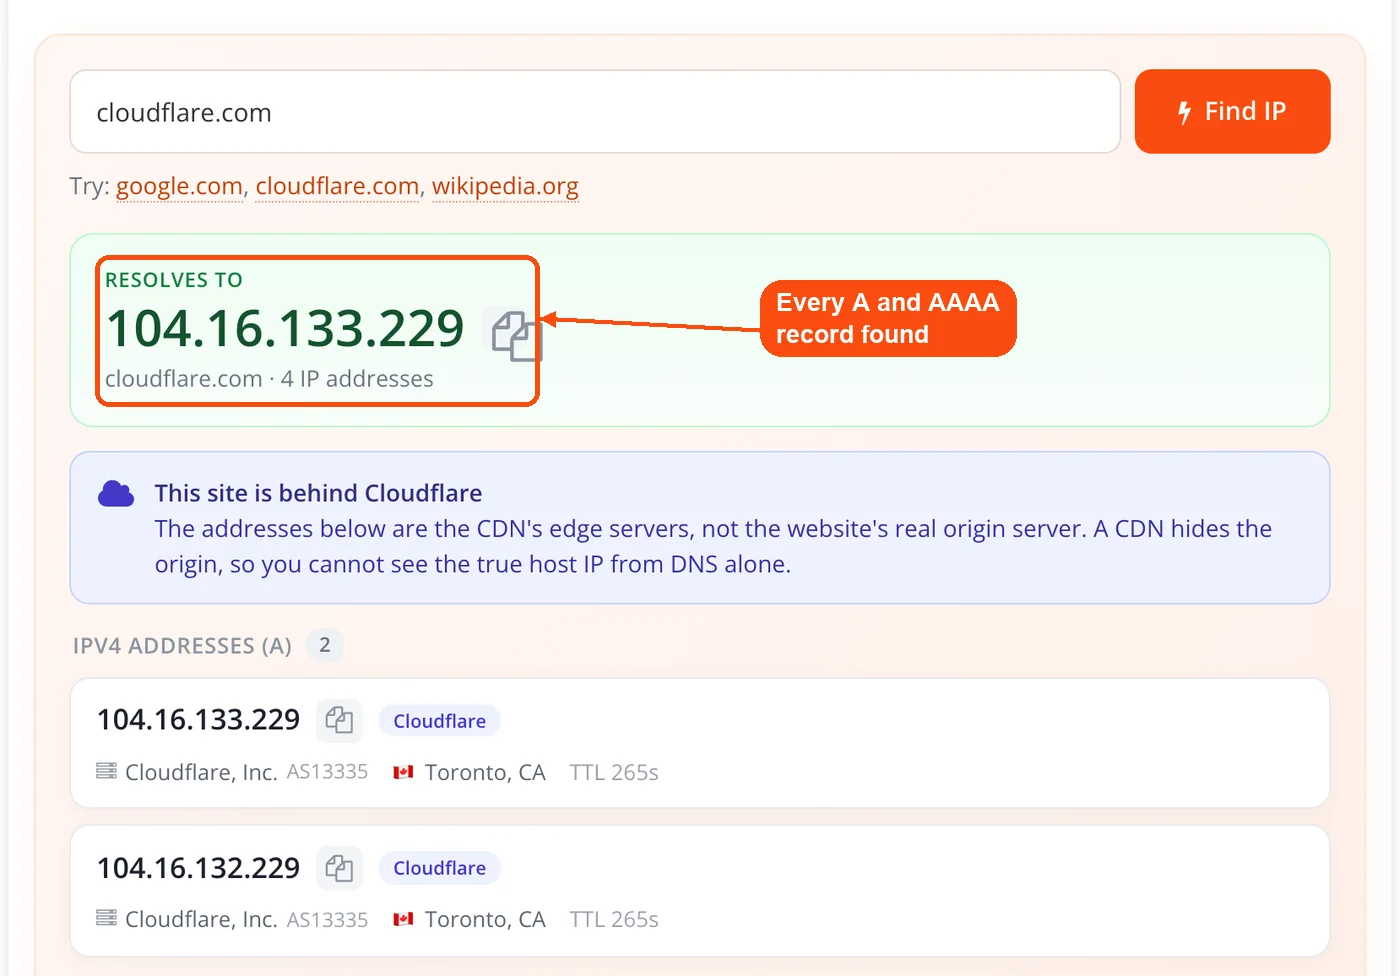Screen dimensions: 1400x976
Task: Click AS13335 in the 104.16.132.229 row
Action: tap(327, 919)
